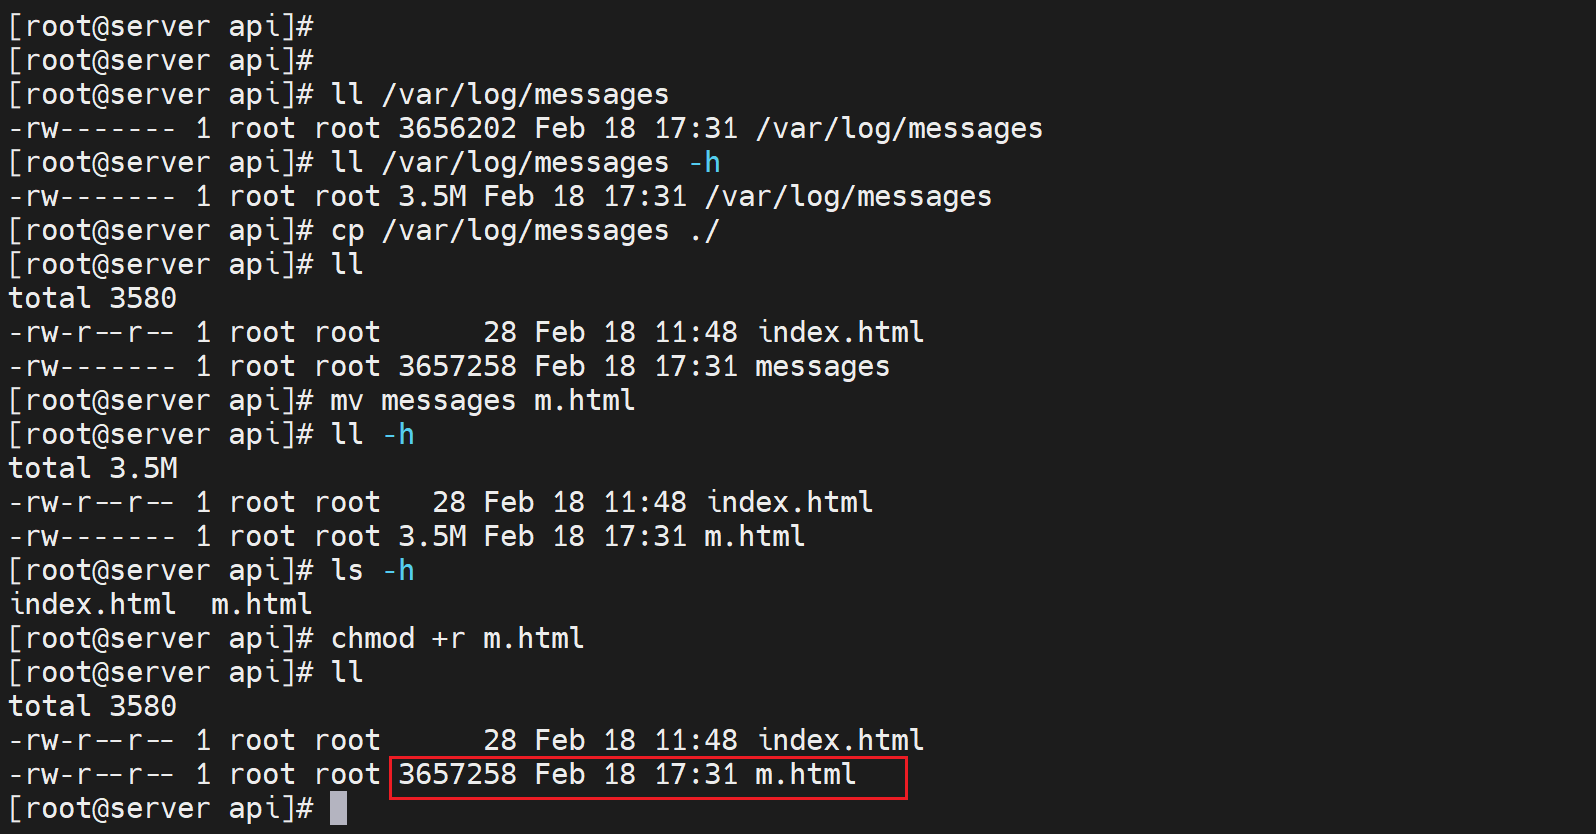The width and height of the screenshot is (1596, 834).
Task: Click the 17:31 timestamp inside the red box
Action: [x=696, y=774]
